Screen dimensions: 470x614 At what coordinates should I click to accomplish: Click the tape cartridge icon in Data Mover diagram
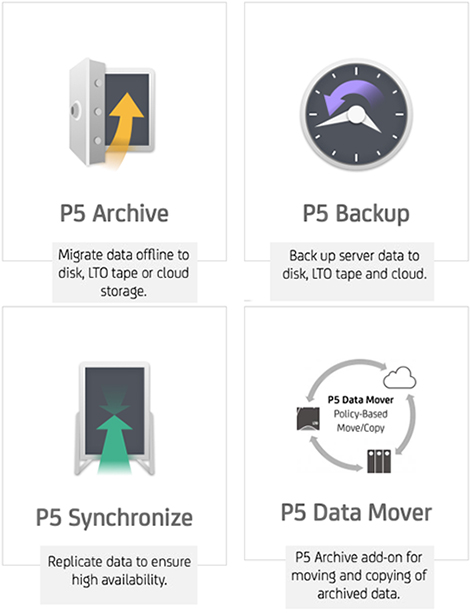tap(308, 419)
